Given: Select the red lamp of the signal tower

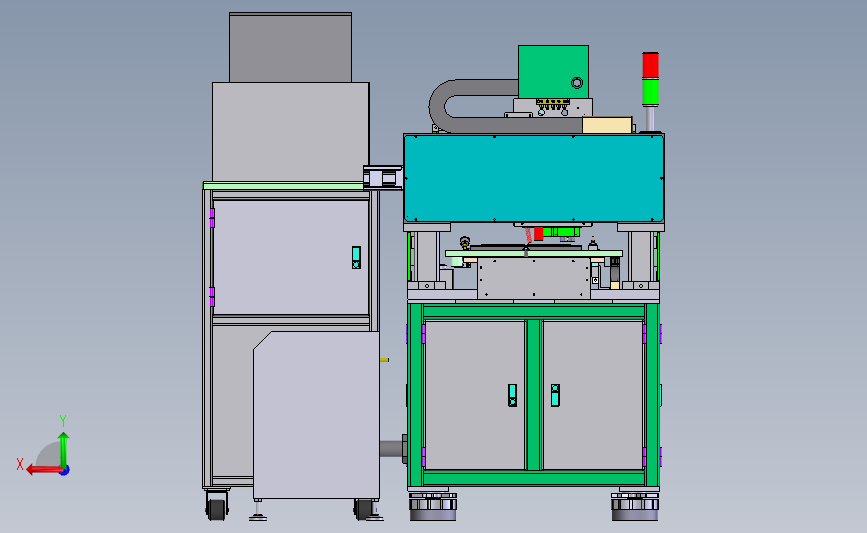Looking at the screenshot, I should point(650,65).
